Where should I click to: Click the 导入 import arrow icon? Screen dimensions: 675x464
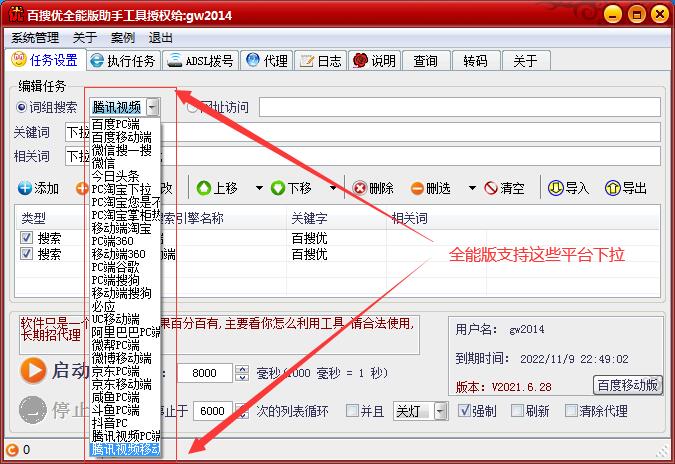pyautogui.click(x=555, y=188)
